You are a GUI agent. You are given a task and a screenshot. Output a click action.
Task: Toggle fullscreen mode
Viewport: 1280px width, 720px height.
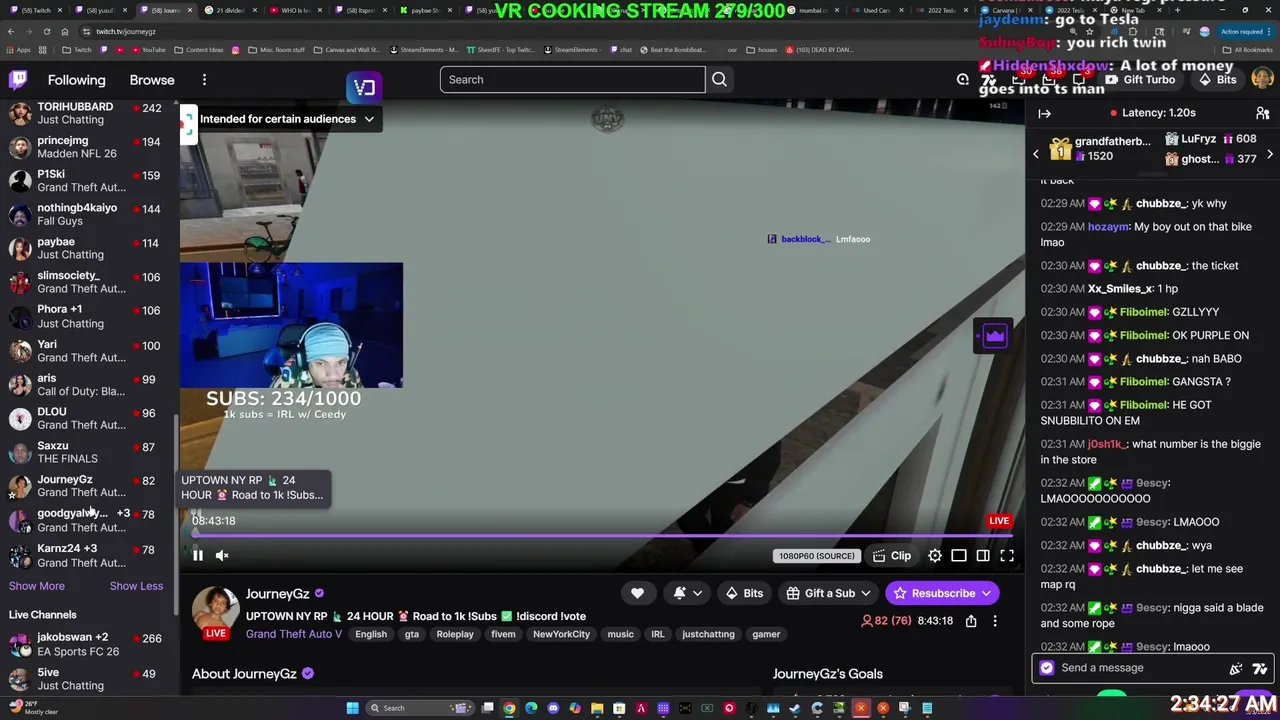coord(1007,556)
